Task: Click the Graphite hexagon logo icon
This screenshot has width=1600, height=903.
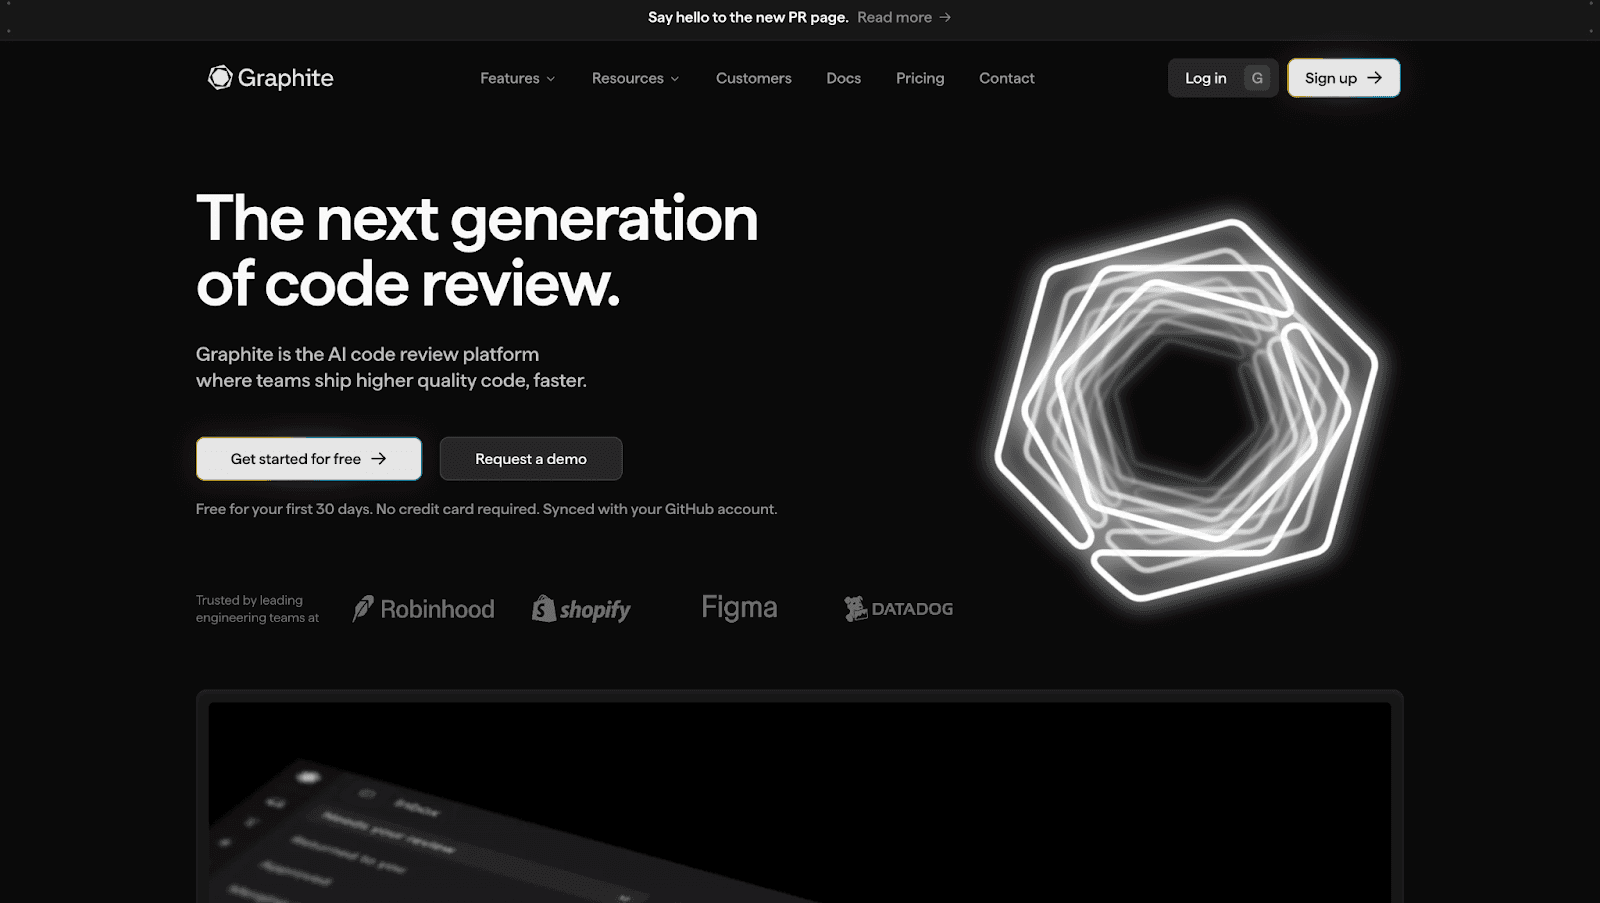Action: [x=220, y=77]
